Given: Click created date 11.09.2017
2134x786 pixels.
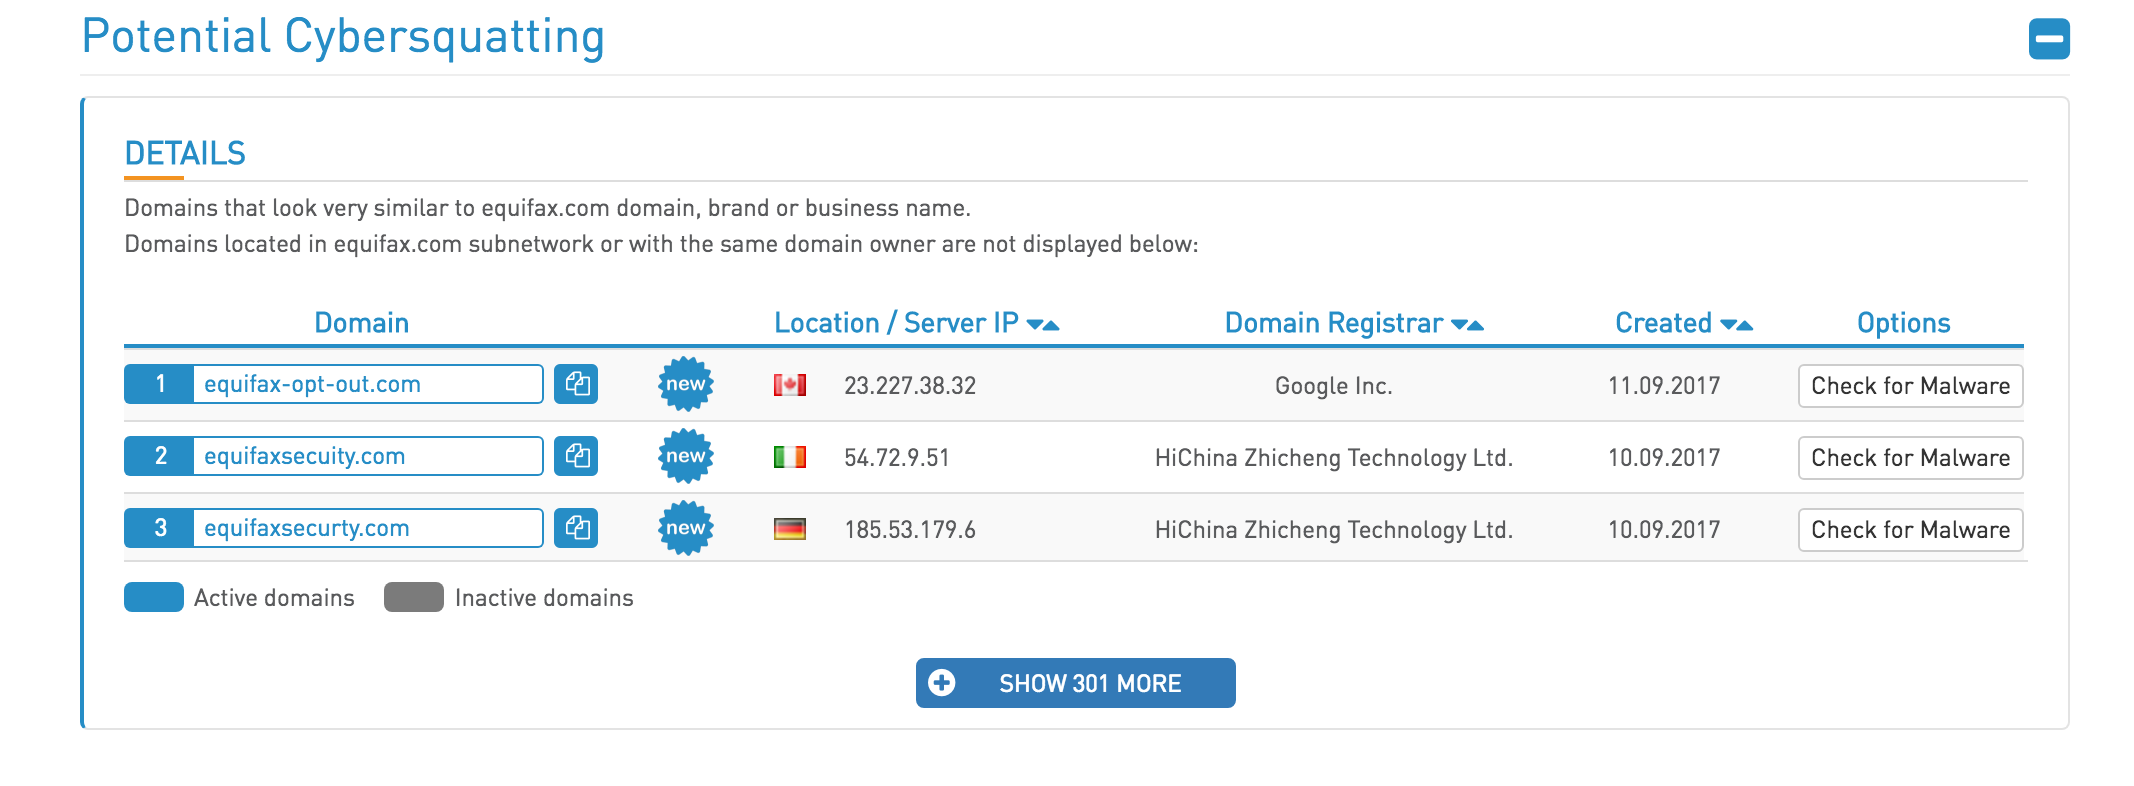Looking at the screenshot, I should point(1664,386).
